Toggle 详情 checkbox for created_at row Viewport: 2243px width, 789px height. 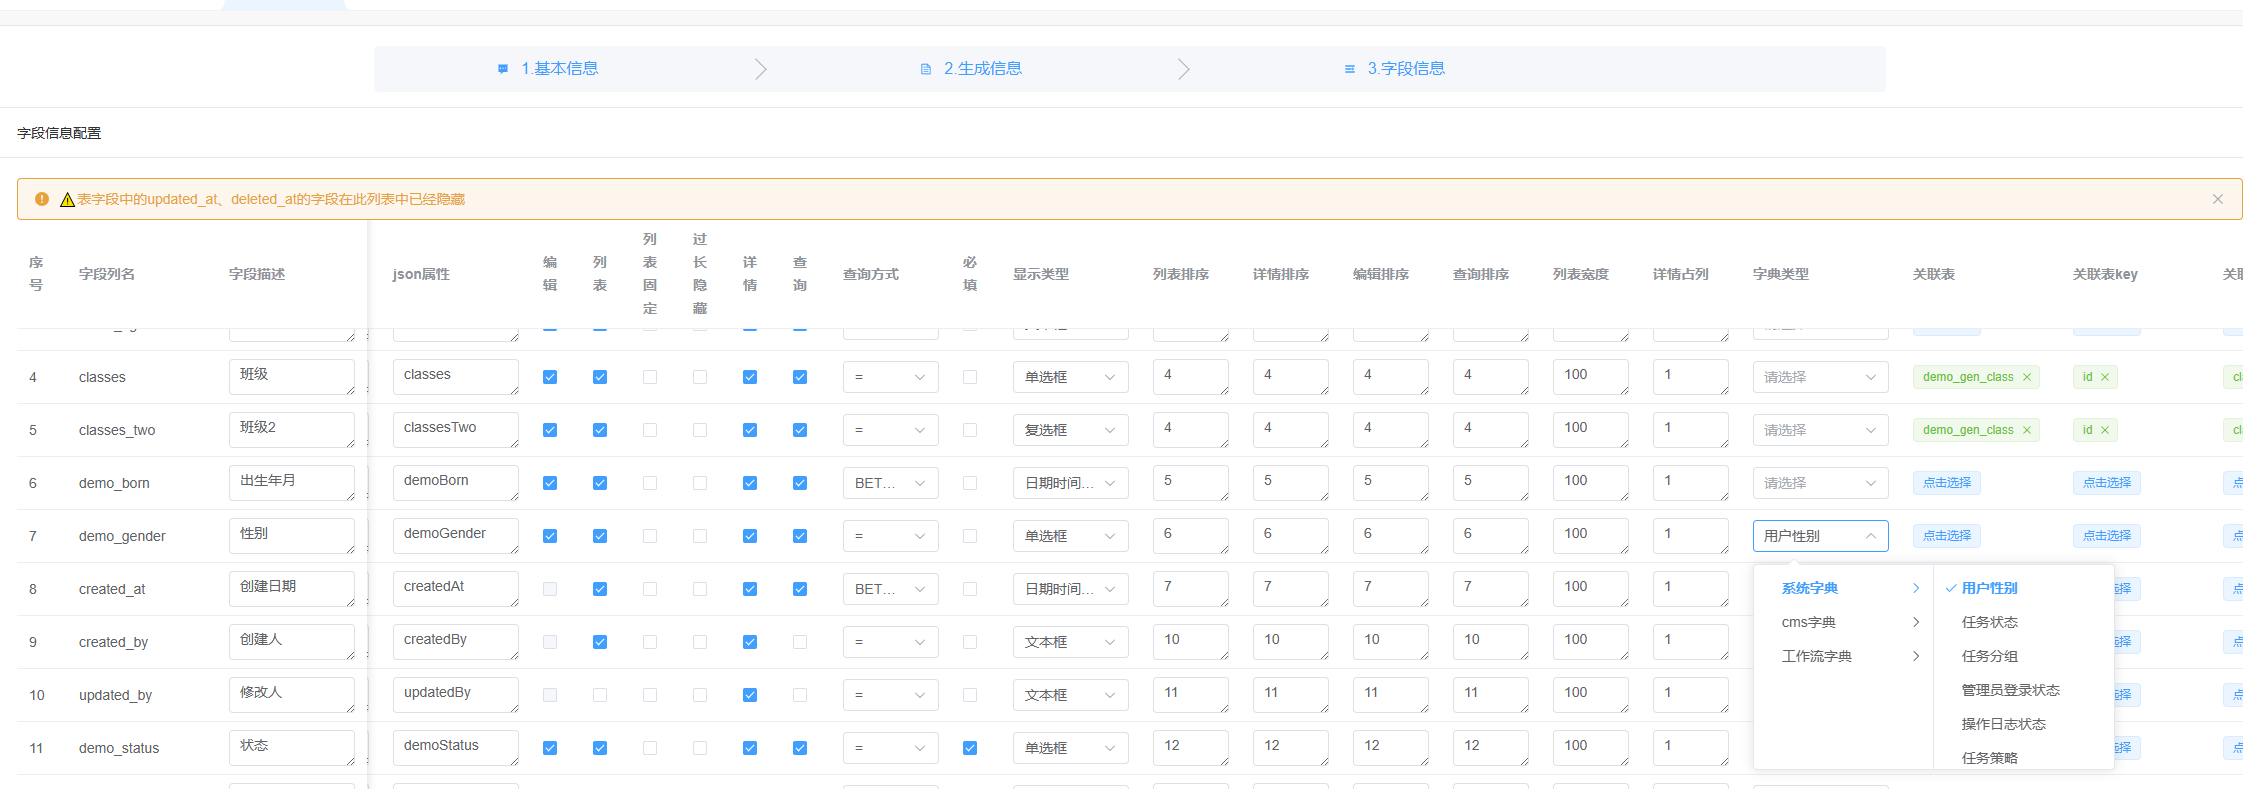coord(750,589)
